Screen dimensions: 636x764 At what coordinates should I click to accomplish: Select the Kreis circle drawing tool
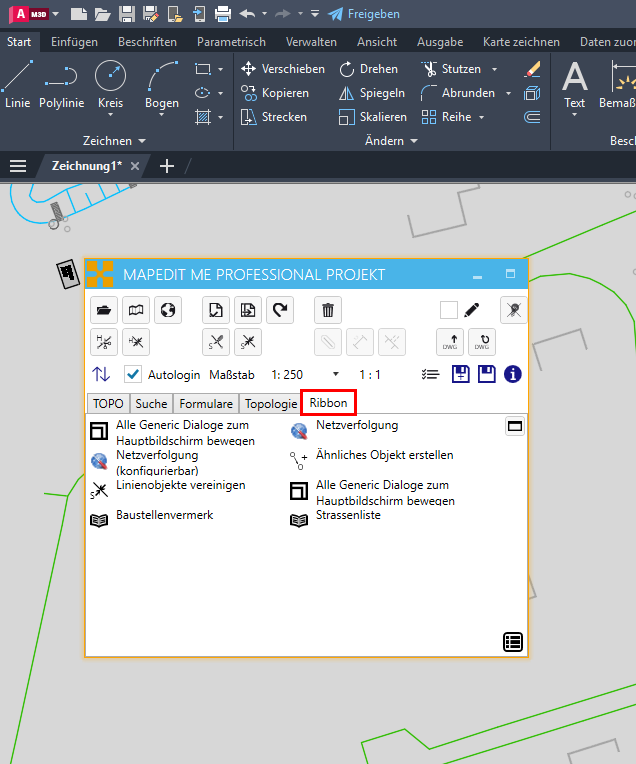[110, 85]
